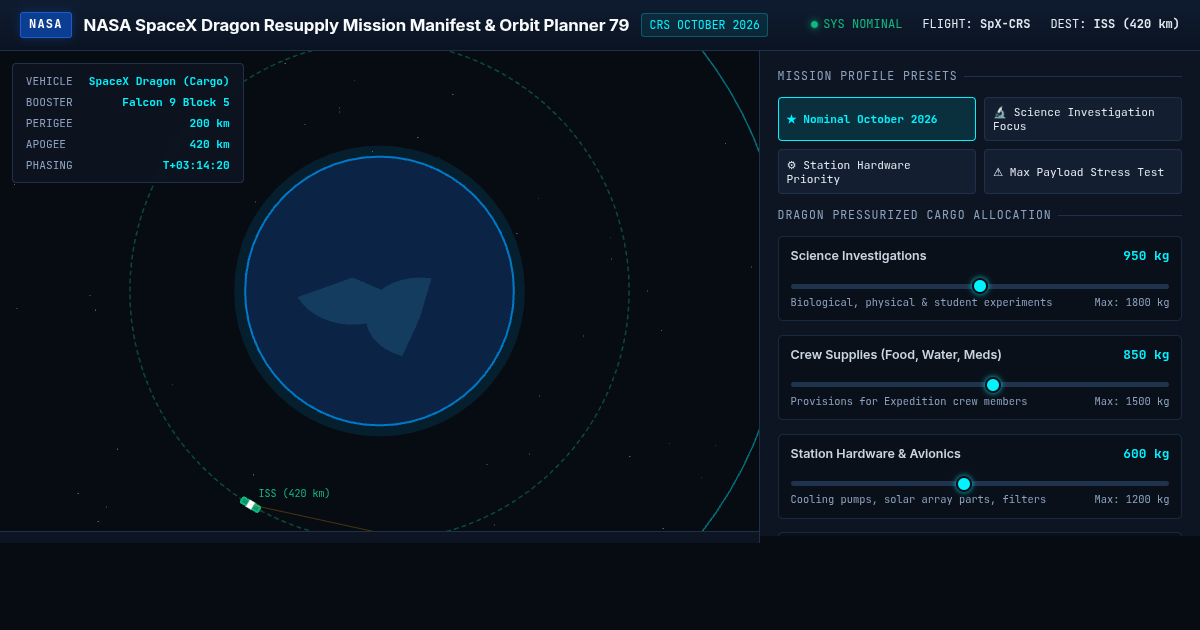Click the ISS spacecraft icon in orbit
Screen dimensions: 1200x630
(x=250, y=504)
